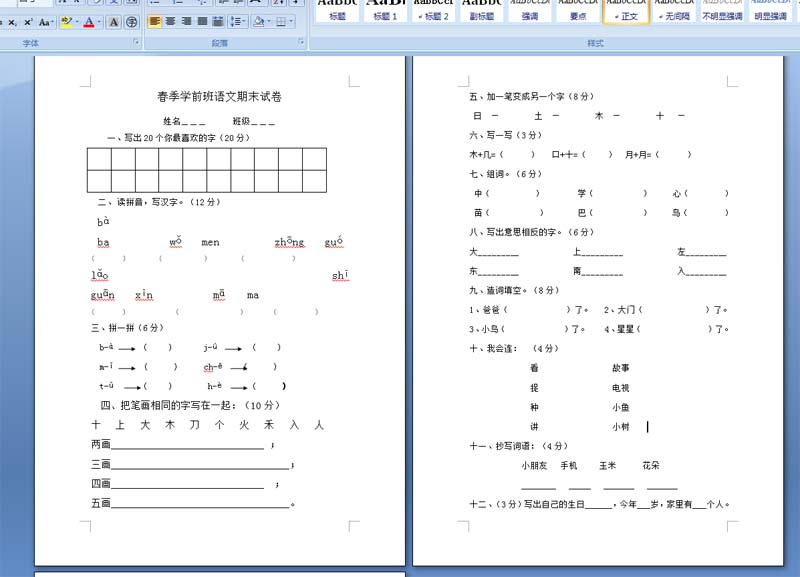
Task: Toggle subscript formatting
Action: point(12,22)
